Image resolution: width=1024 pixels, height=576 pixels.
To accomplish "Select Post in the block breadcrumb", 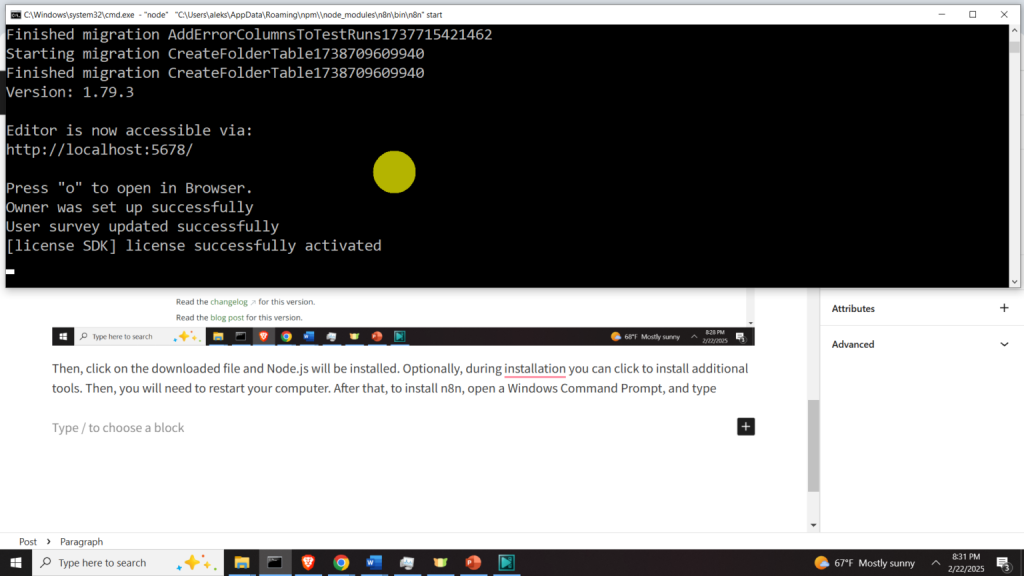I will coord(28,541).
